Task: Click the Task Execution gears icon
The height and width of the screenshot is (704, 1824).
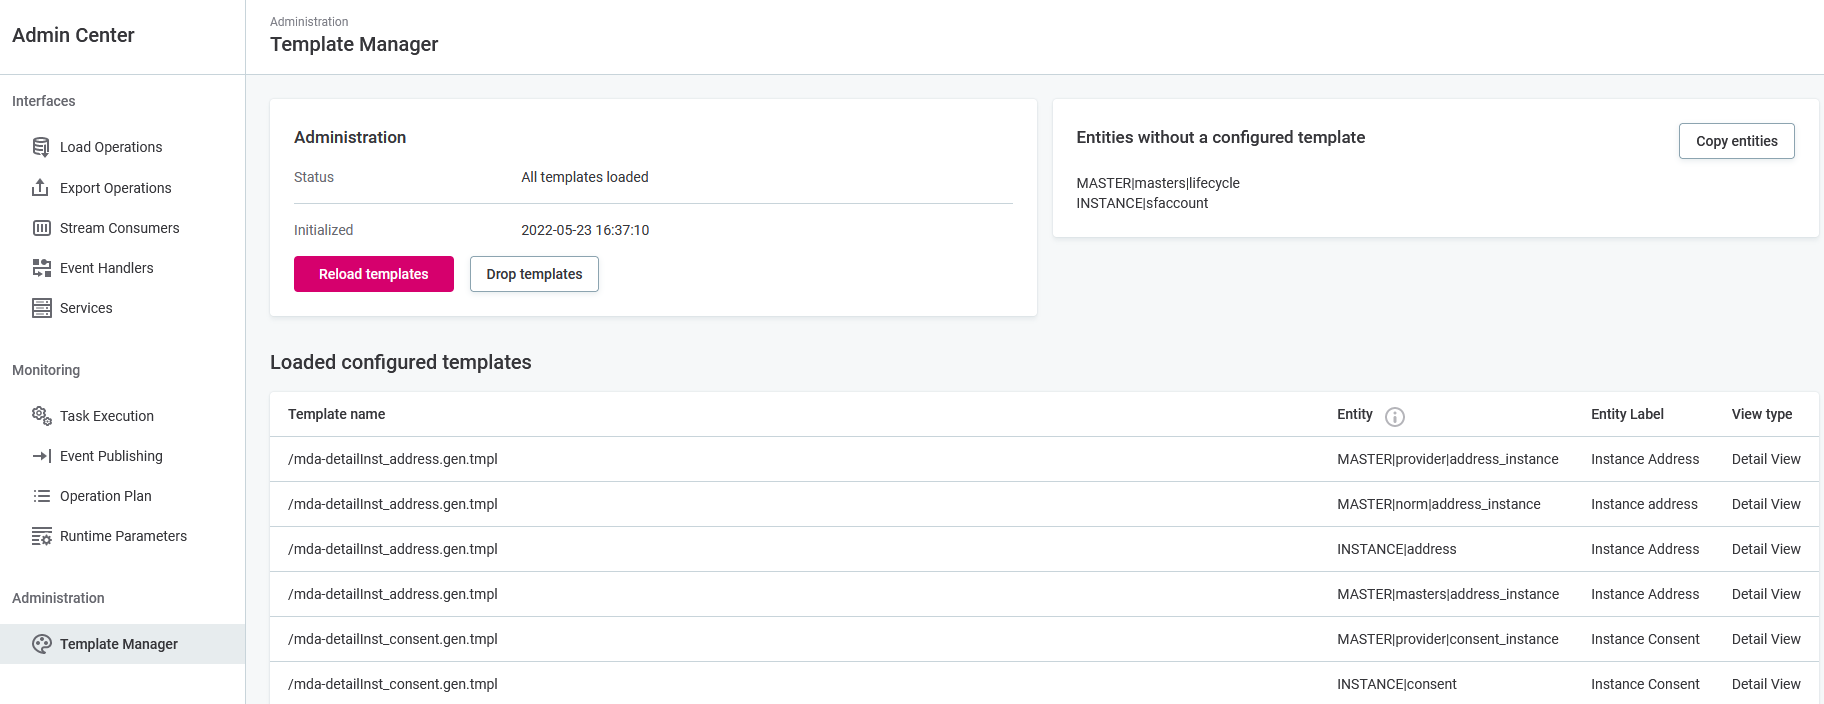Action: tap(41, 416)
